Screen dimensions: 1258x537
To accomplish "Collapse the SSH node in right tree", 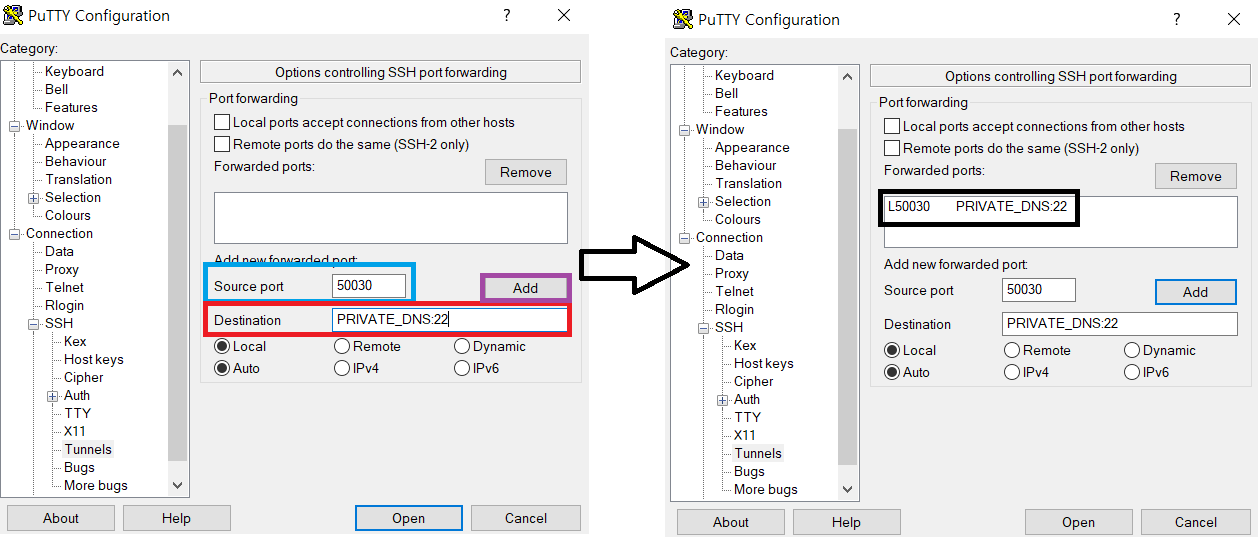I will pos(704,328).
